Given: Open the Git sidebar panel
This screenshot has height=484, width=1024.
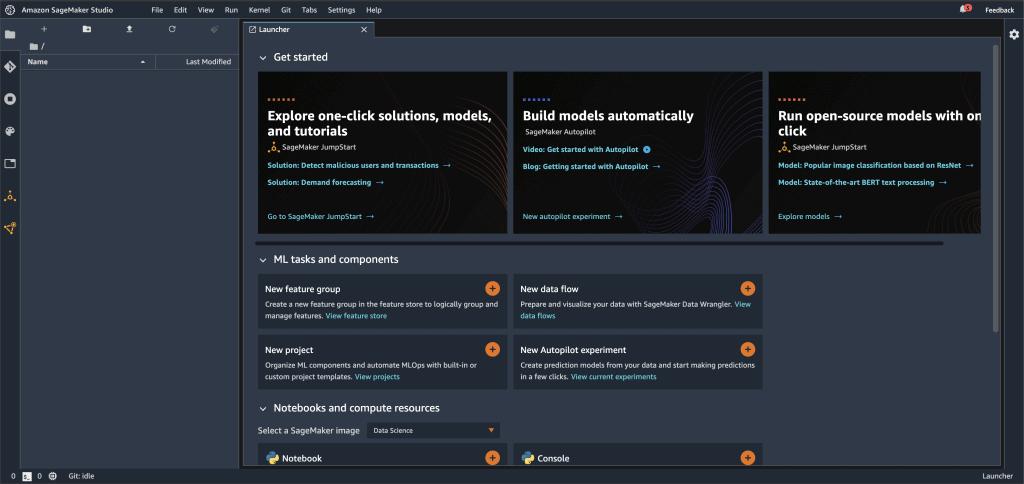Looking at the screenshot, I should (10, 66).
